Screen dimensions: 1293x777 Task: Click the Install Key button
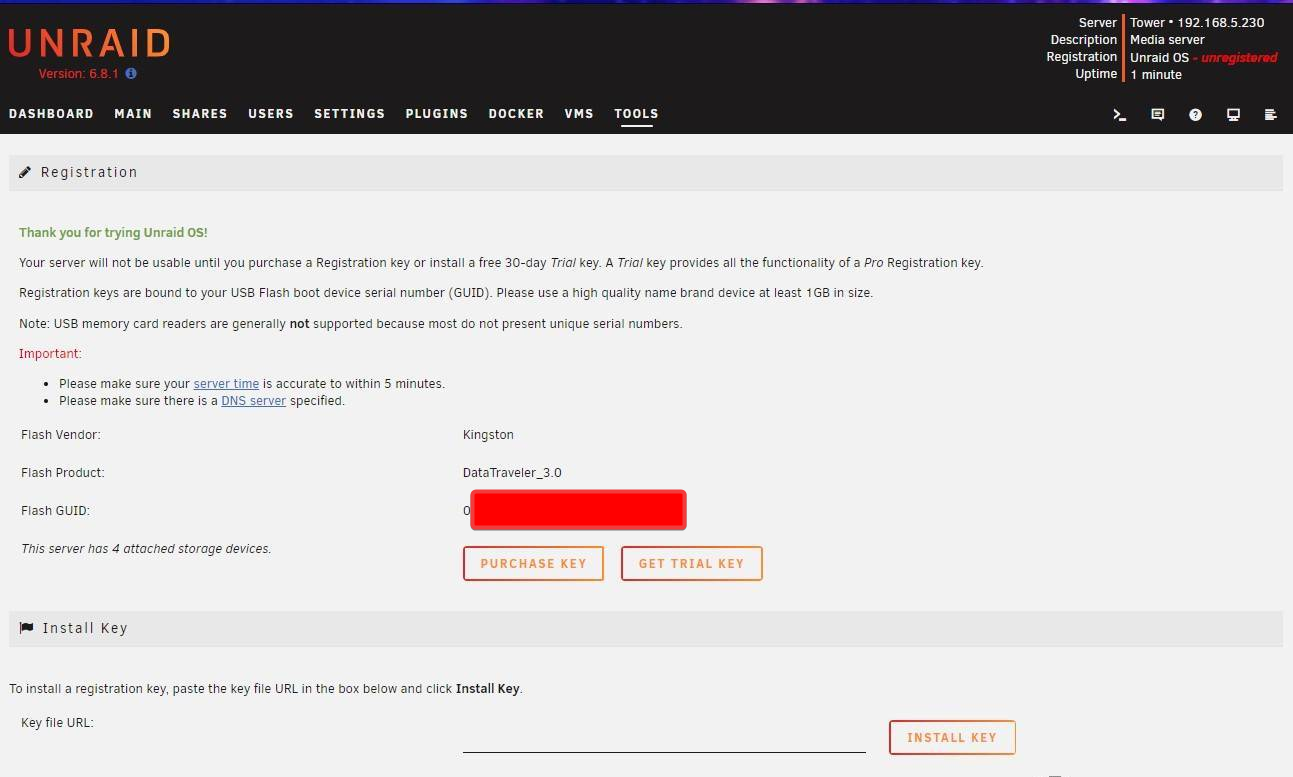[x=952, y=738]
